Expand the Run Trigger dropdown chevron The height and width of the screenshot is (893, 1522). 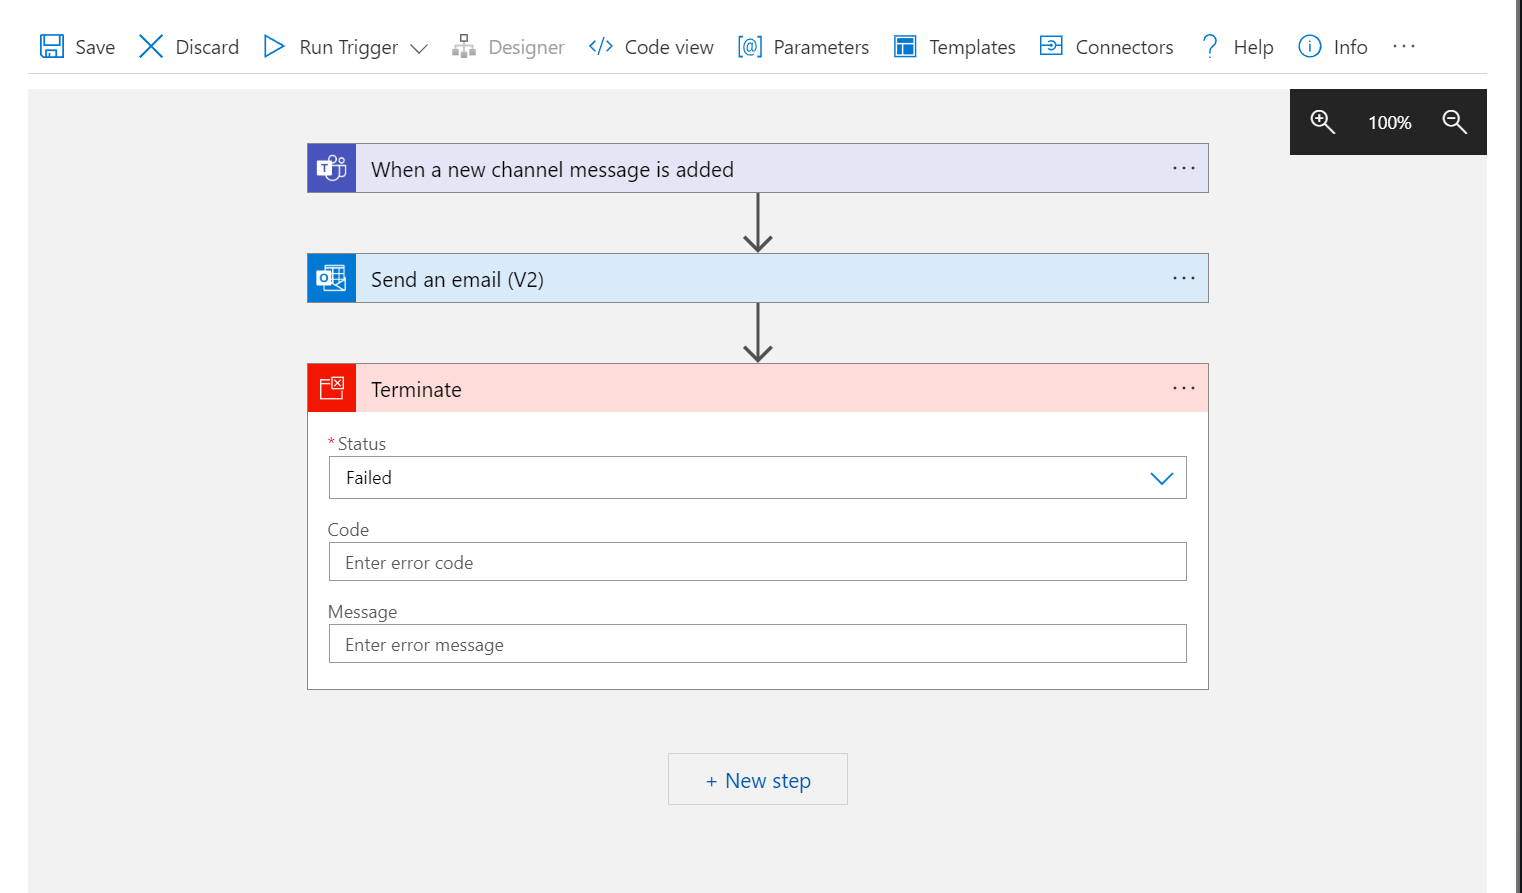[420, 47]
